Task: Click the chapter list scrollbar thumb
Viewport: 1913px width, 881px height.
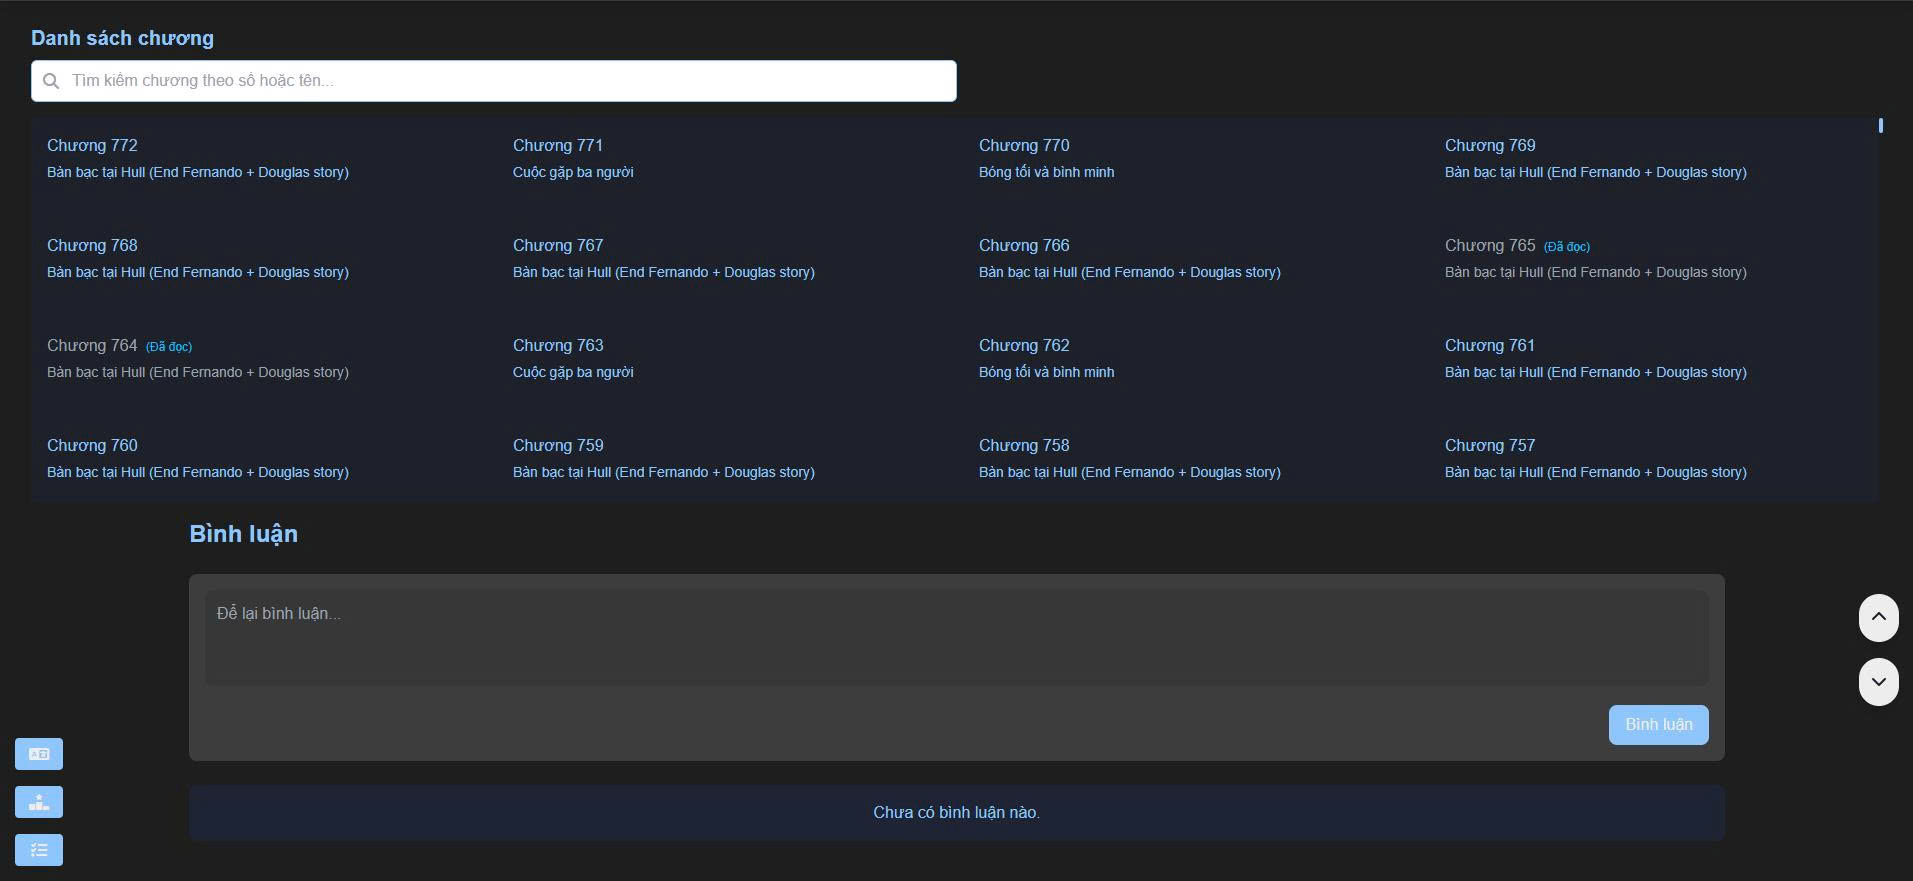Action: tap(1881, 126)
